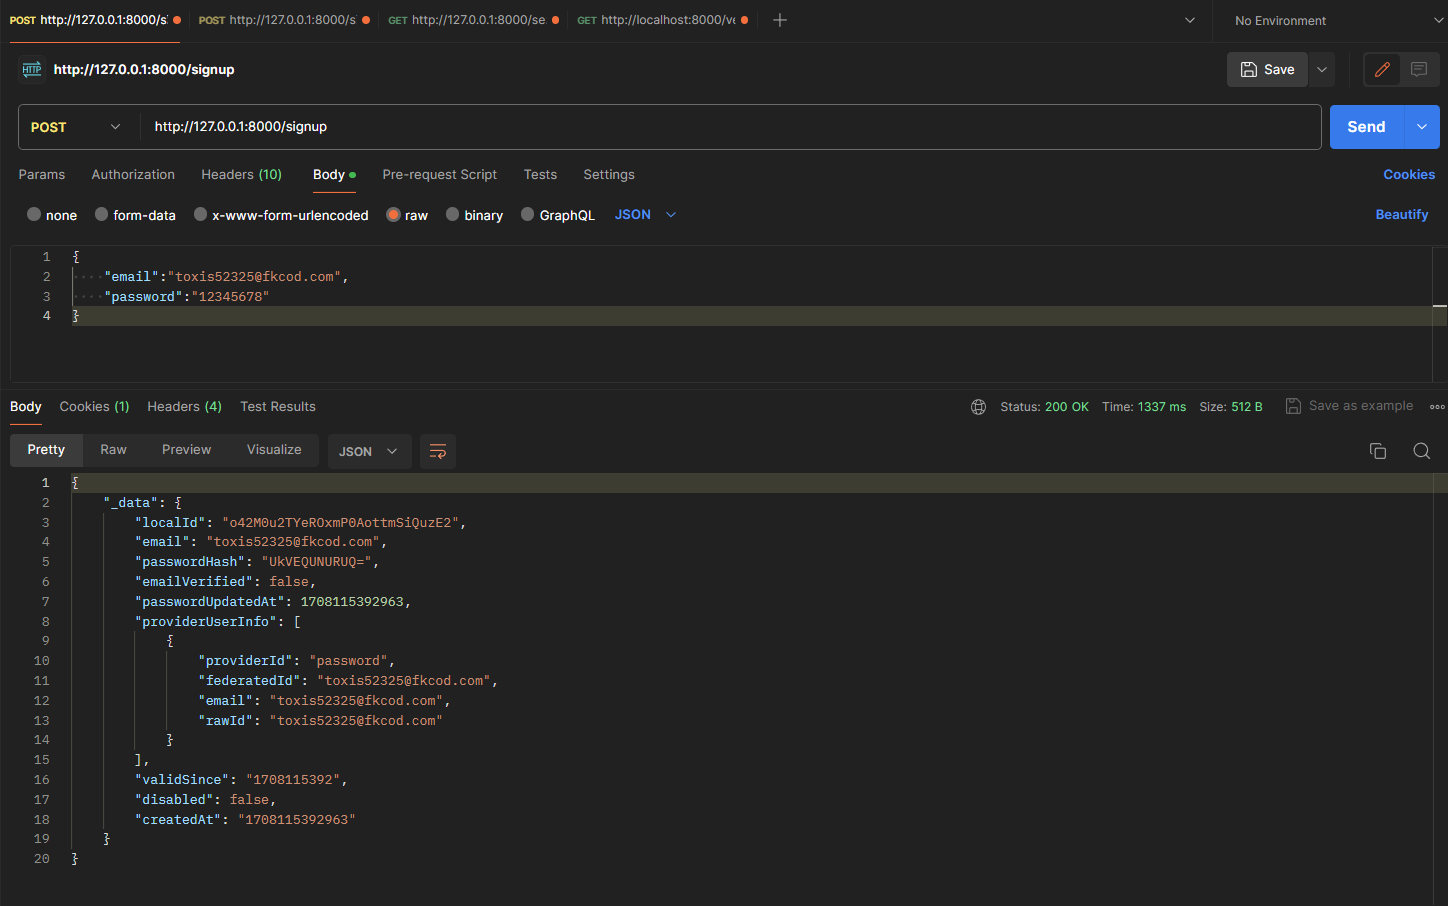The height and width of the screenshot is (906, 1448).
Task: Open the Test Results tab
Action: [x=278, y=406]
